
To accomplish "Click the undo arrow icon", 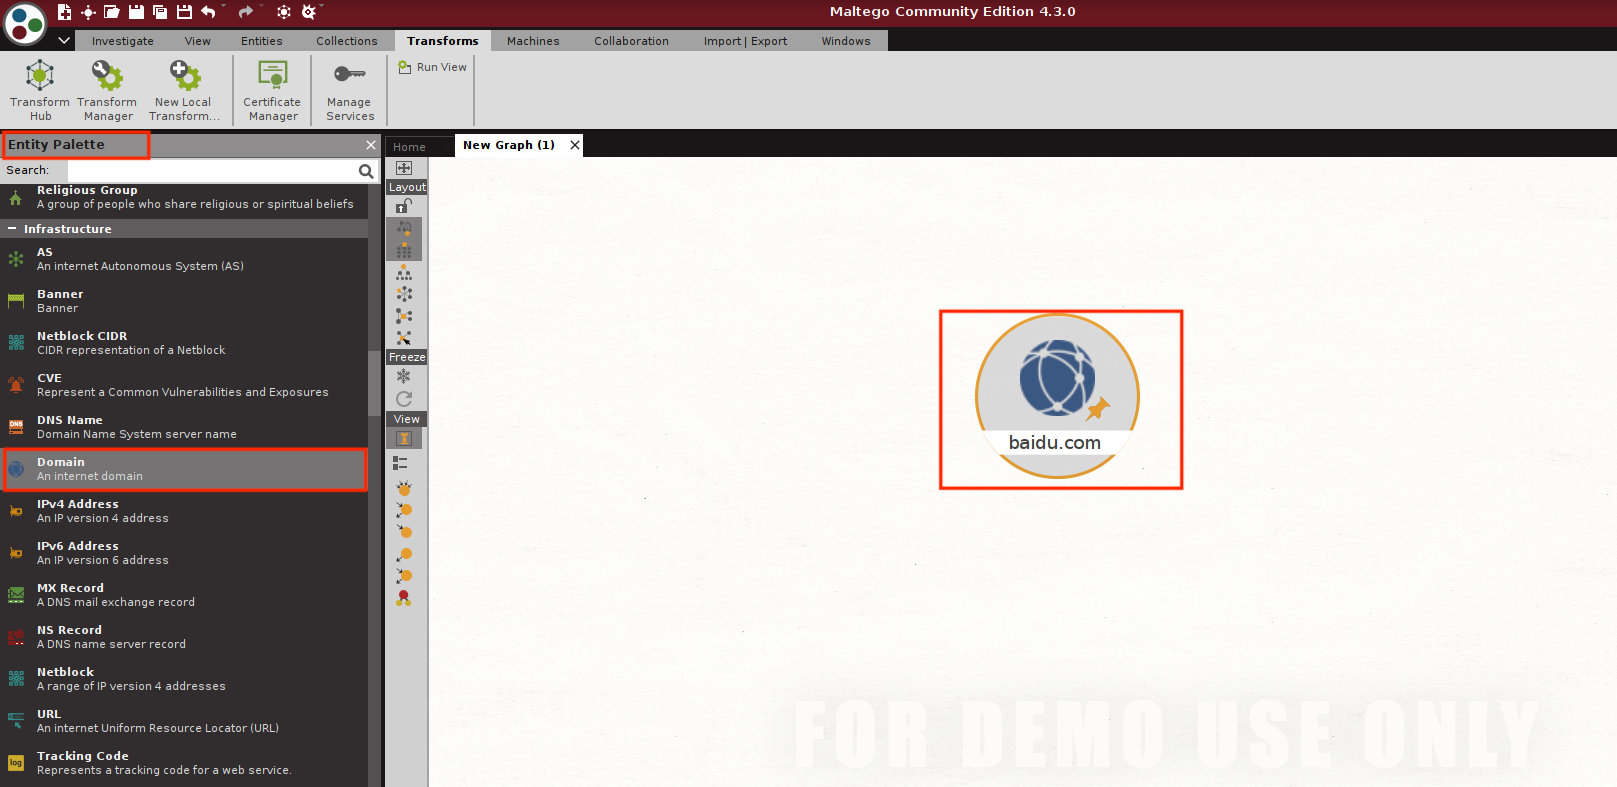I will (x=208, y=12).
